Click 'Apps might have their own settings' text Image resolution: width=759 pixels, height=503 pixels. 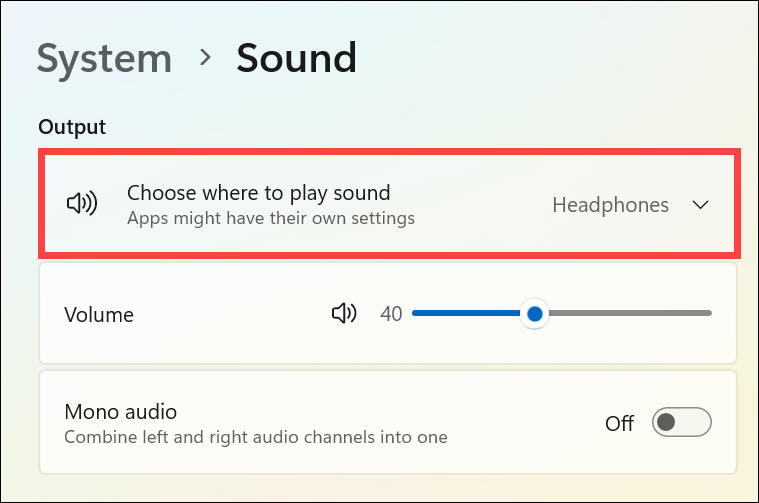coord(270,217)
